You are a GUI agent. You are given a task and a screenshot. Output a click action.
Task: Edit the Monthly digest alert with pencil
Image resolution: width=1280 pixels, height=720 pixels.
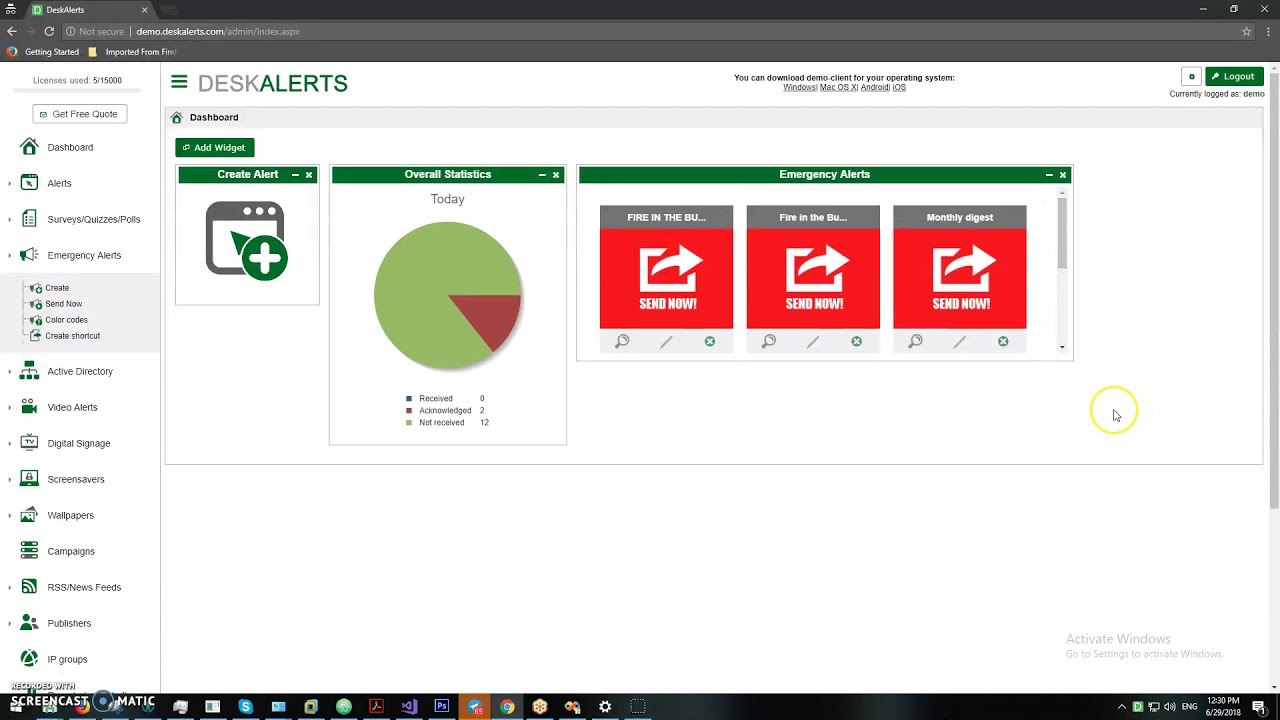click(x=959, y=341)
